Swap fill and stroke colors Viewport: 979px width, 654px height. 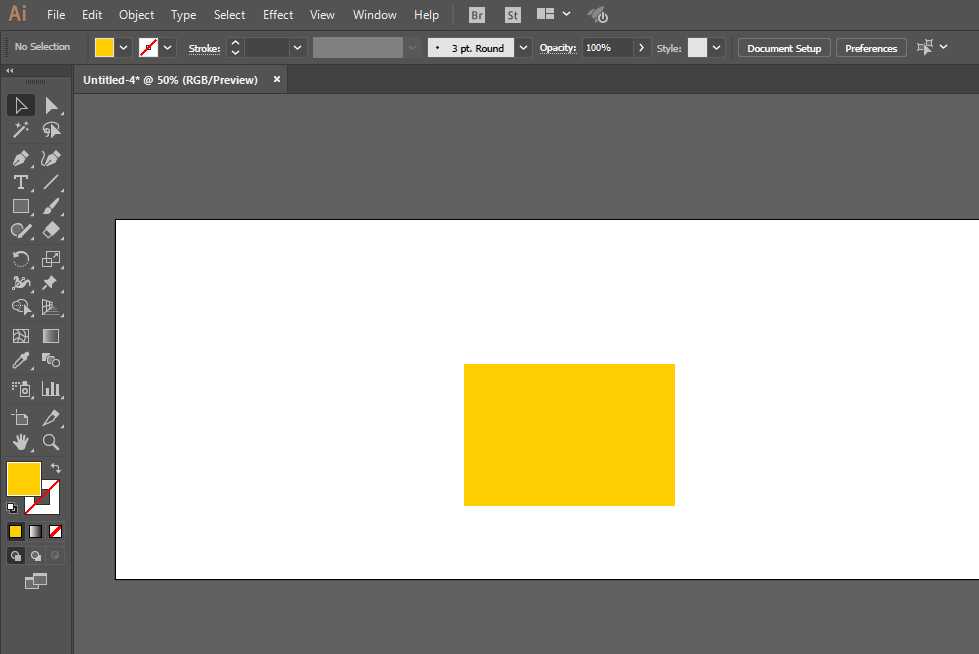[56, 468]
